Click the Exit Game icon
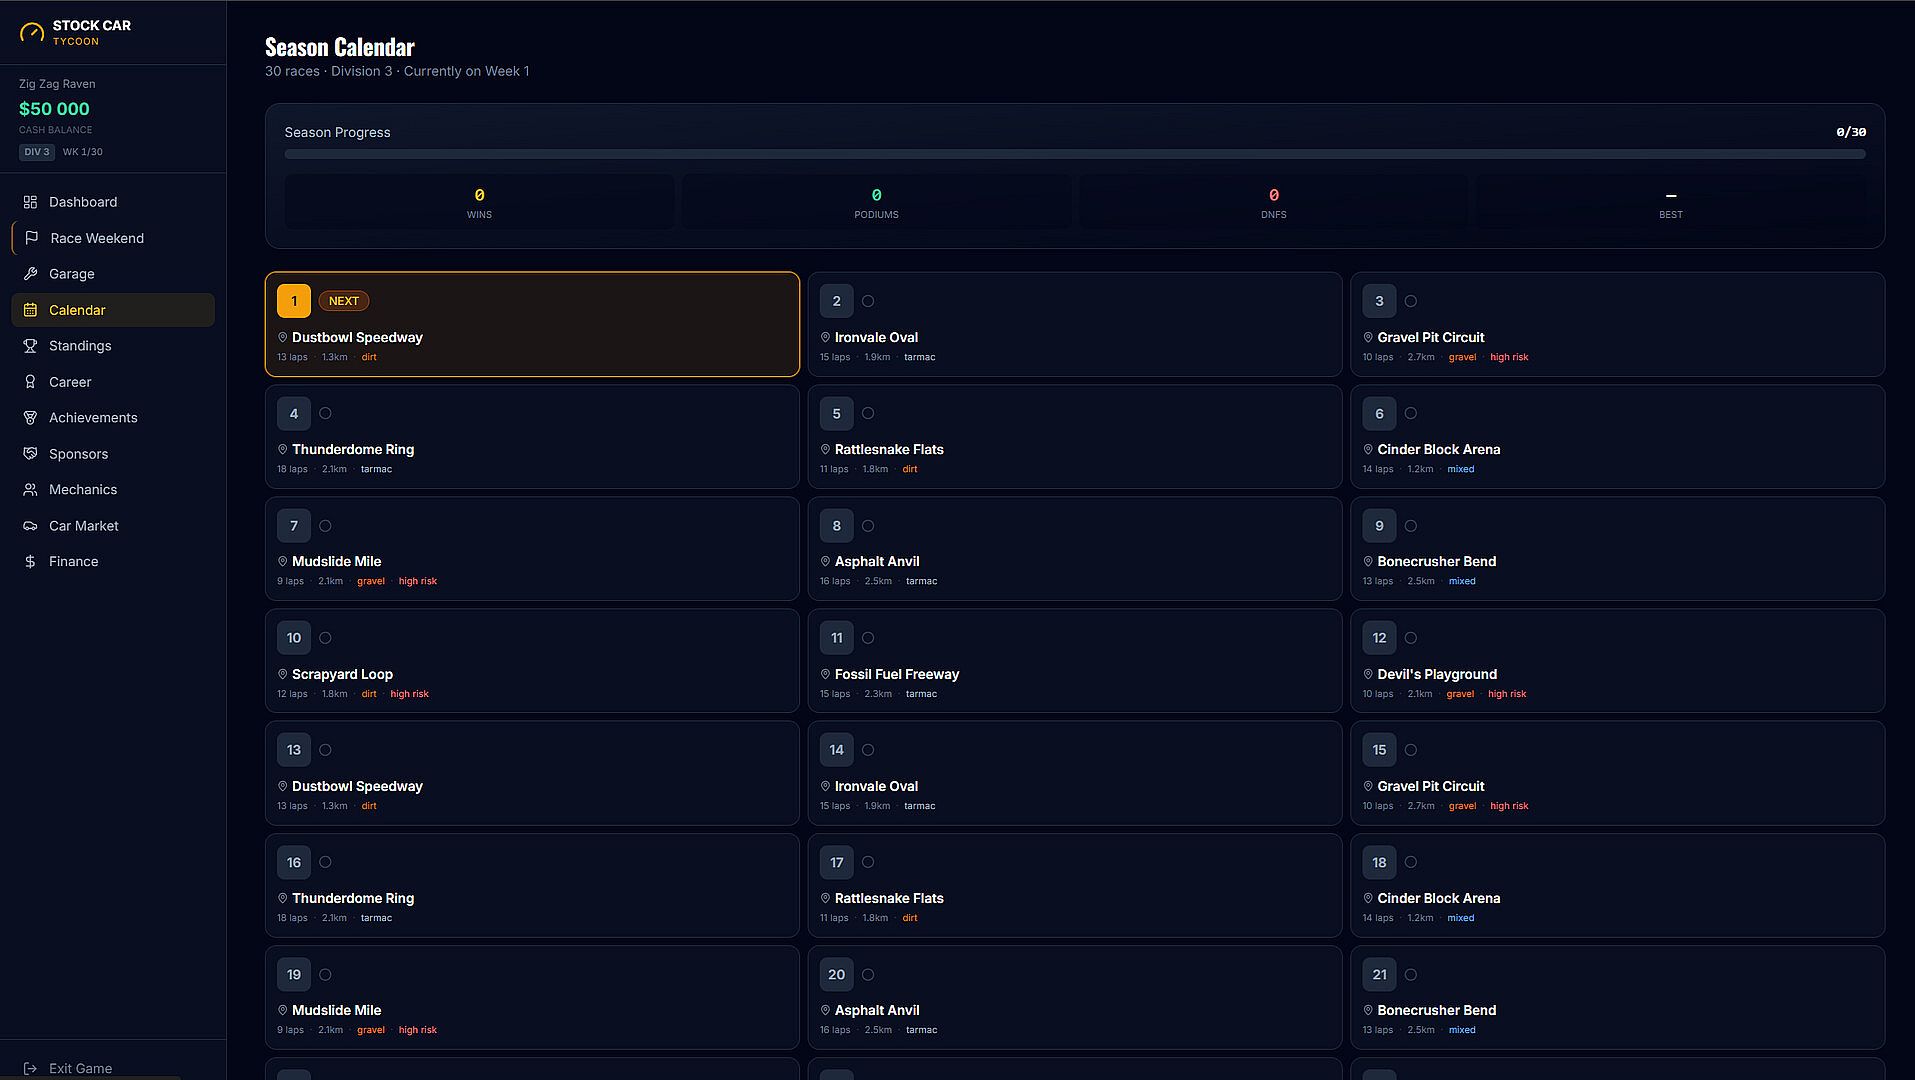Viewport: 1915px width, 1080px height. click(30, 1068)
